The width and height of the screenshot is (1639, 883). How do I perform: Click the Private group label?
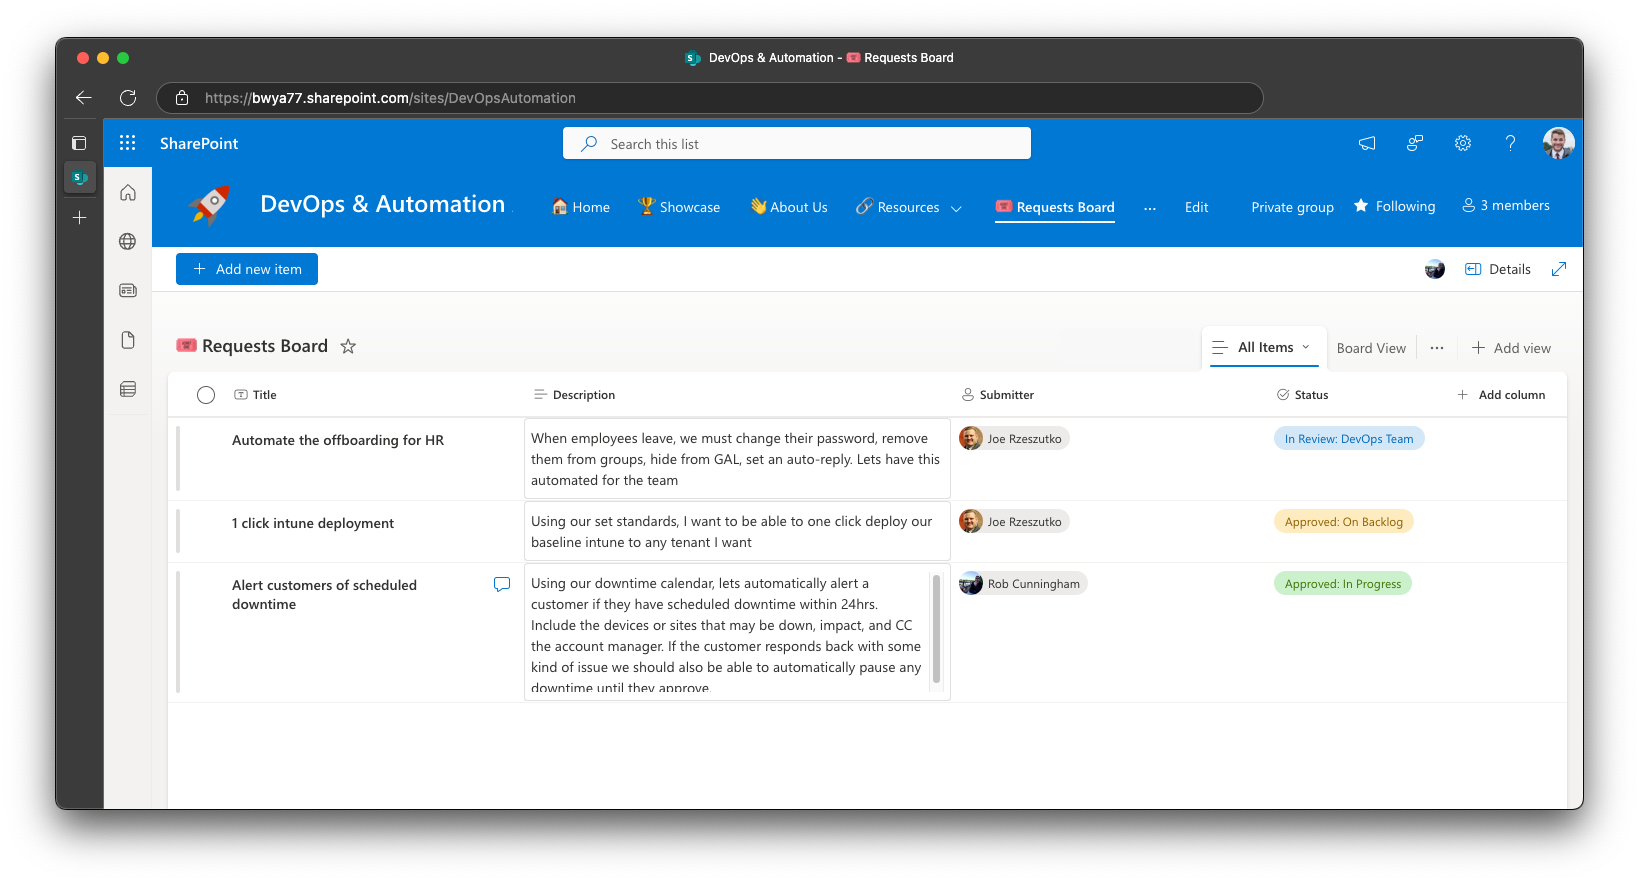1292,207
